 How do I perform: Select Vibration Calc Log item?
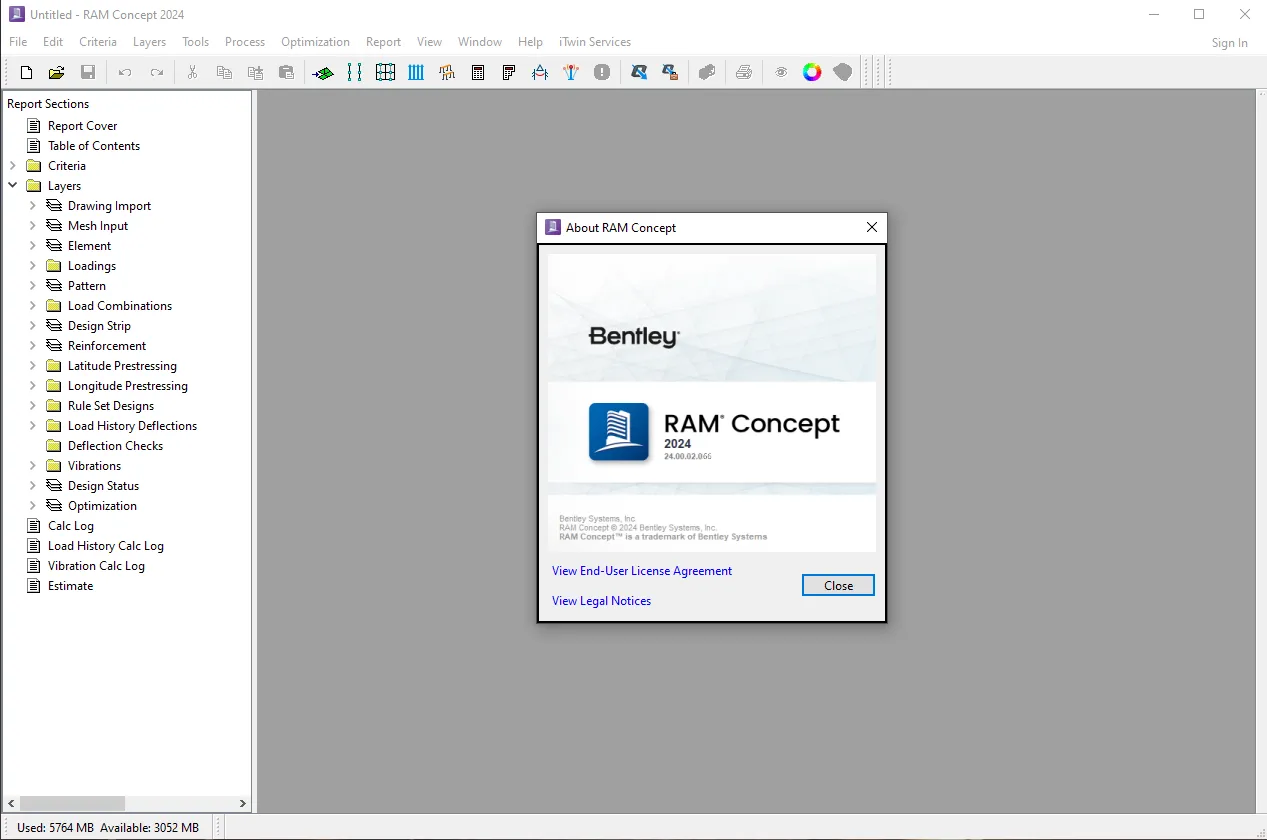(96, 566)
